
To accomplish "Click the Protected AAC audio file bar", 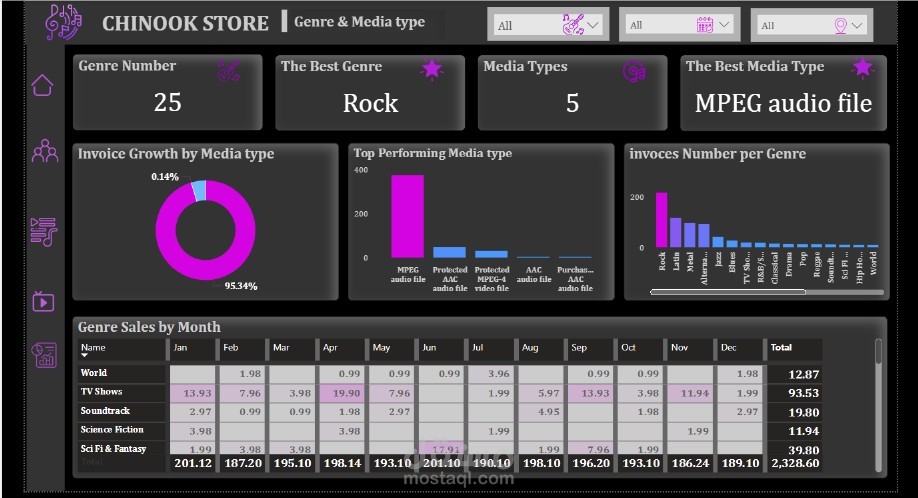I will tap(449, 252).
